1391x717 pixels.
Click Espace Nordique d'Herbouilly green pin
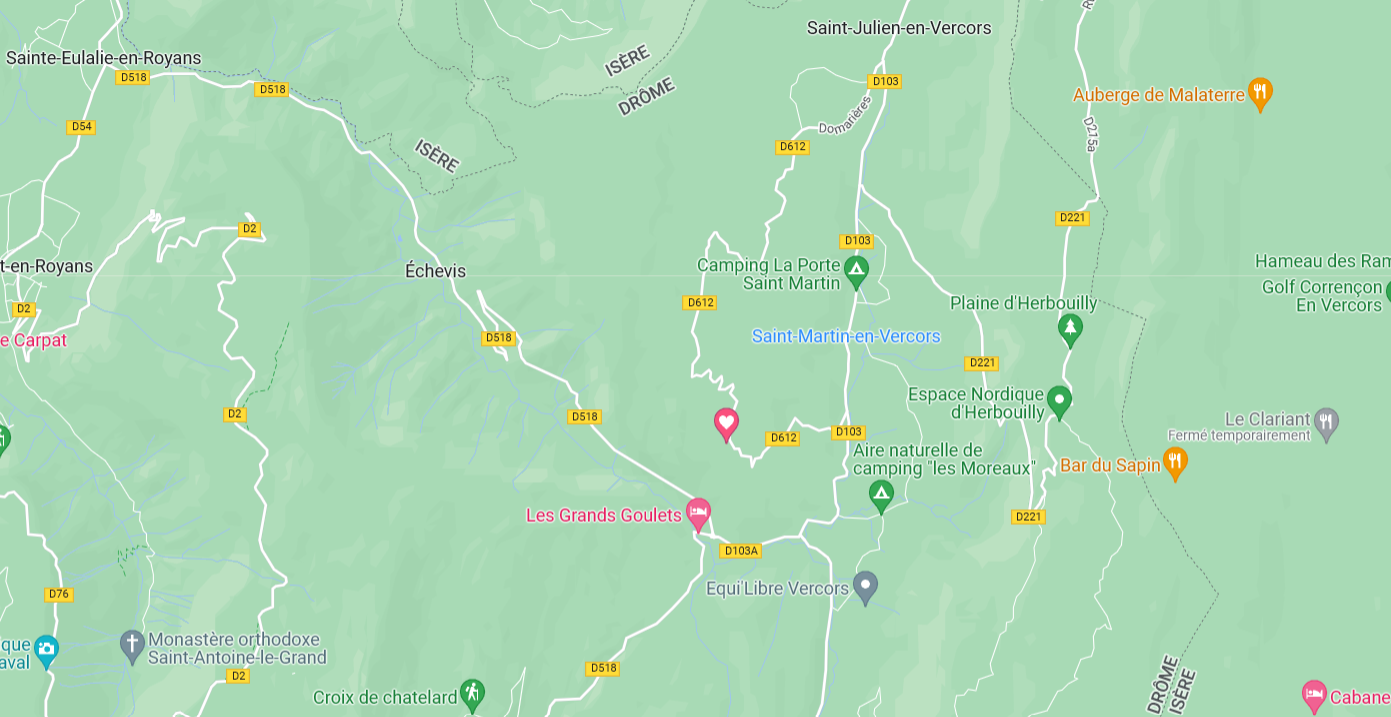point(1059,403)
